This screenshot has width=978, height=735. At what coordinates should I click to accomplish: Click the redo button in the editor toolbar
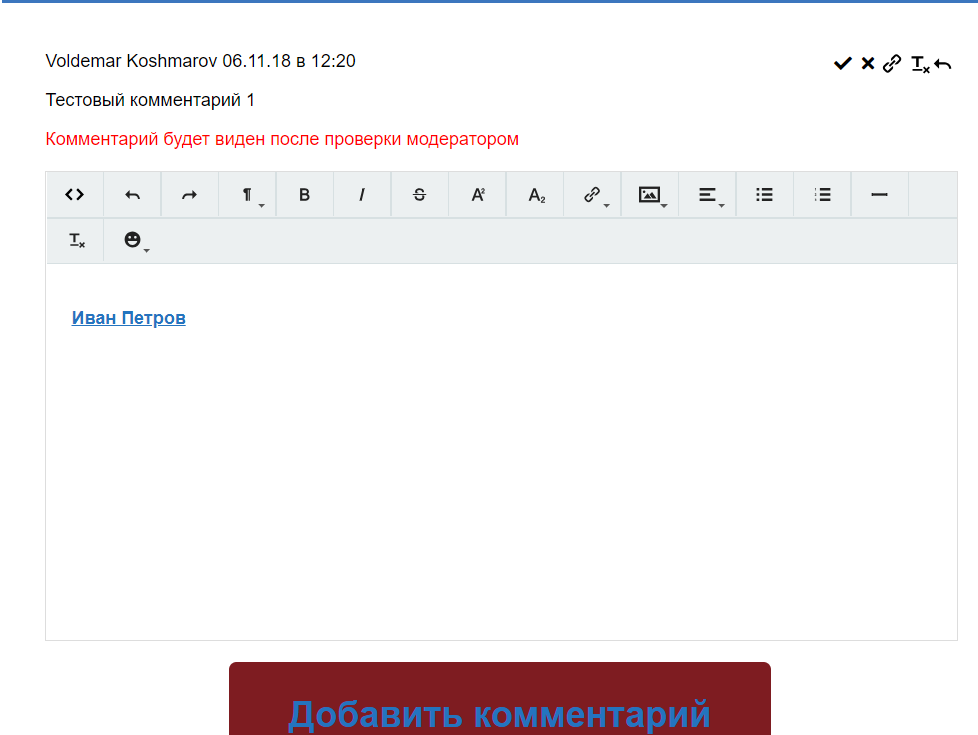tap(190, 195)
